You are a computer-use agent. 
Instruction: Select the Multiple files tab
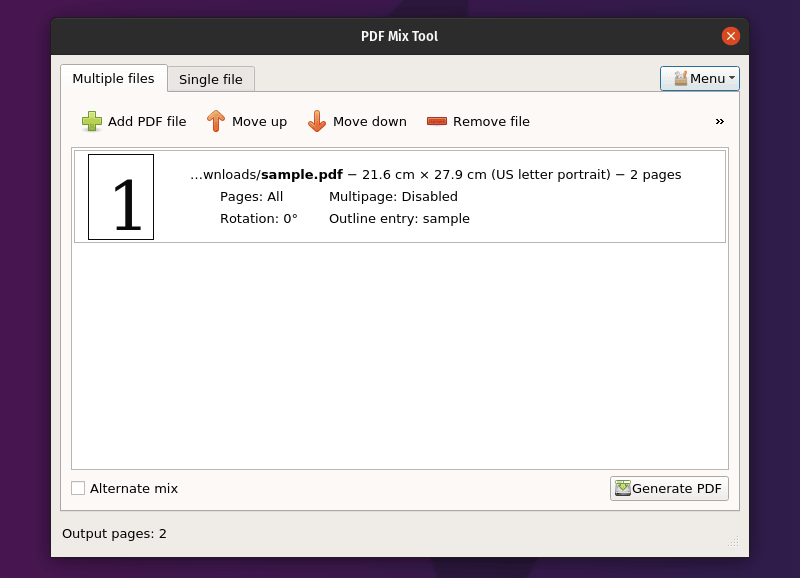tap(113, 78)
